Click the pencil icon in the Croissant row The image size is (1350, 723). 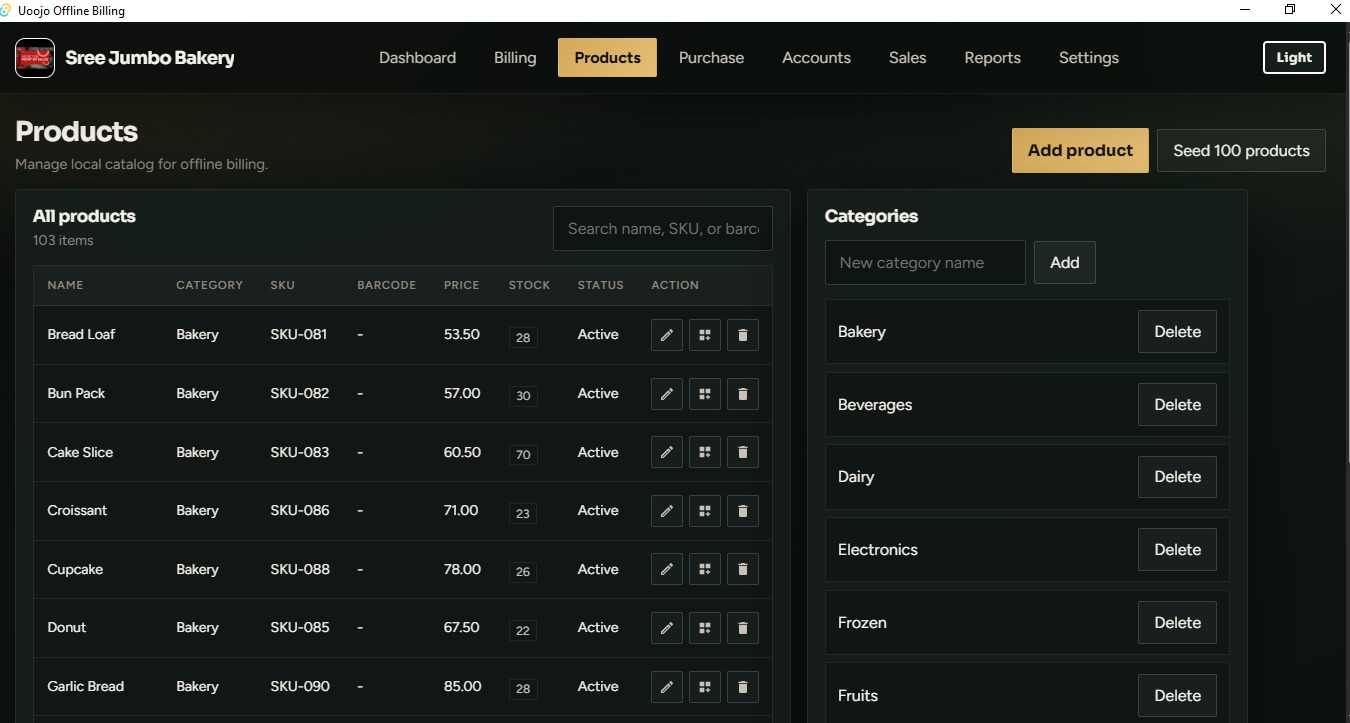pos(667,511)
